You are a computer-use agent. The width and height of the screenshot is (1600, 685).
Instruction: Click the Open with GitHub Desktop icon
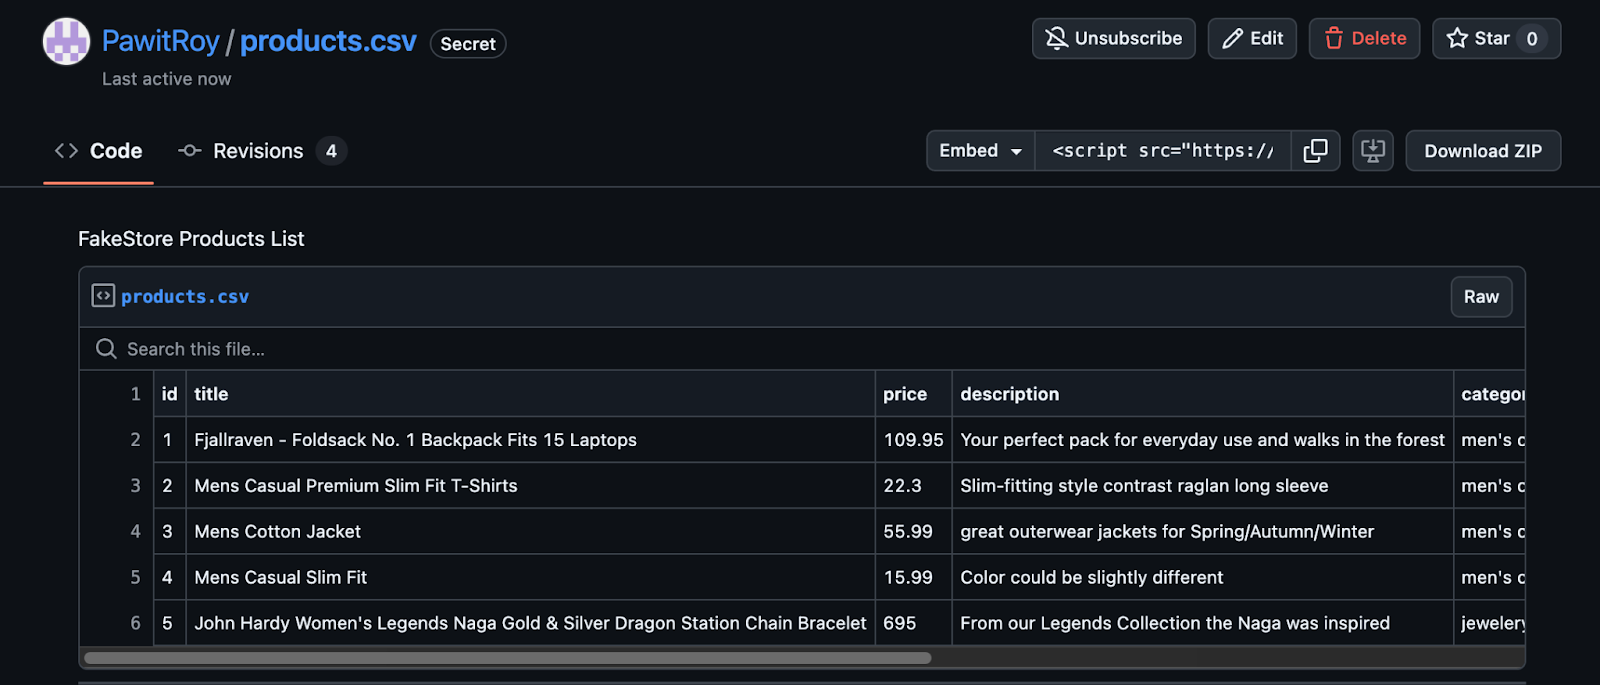pyautogui.click(x=1373, y=151)
